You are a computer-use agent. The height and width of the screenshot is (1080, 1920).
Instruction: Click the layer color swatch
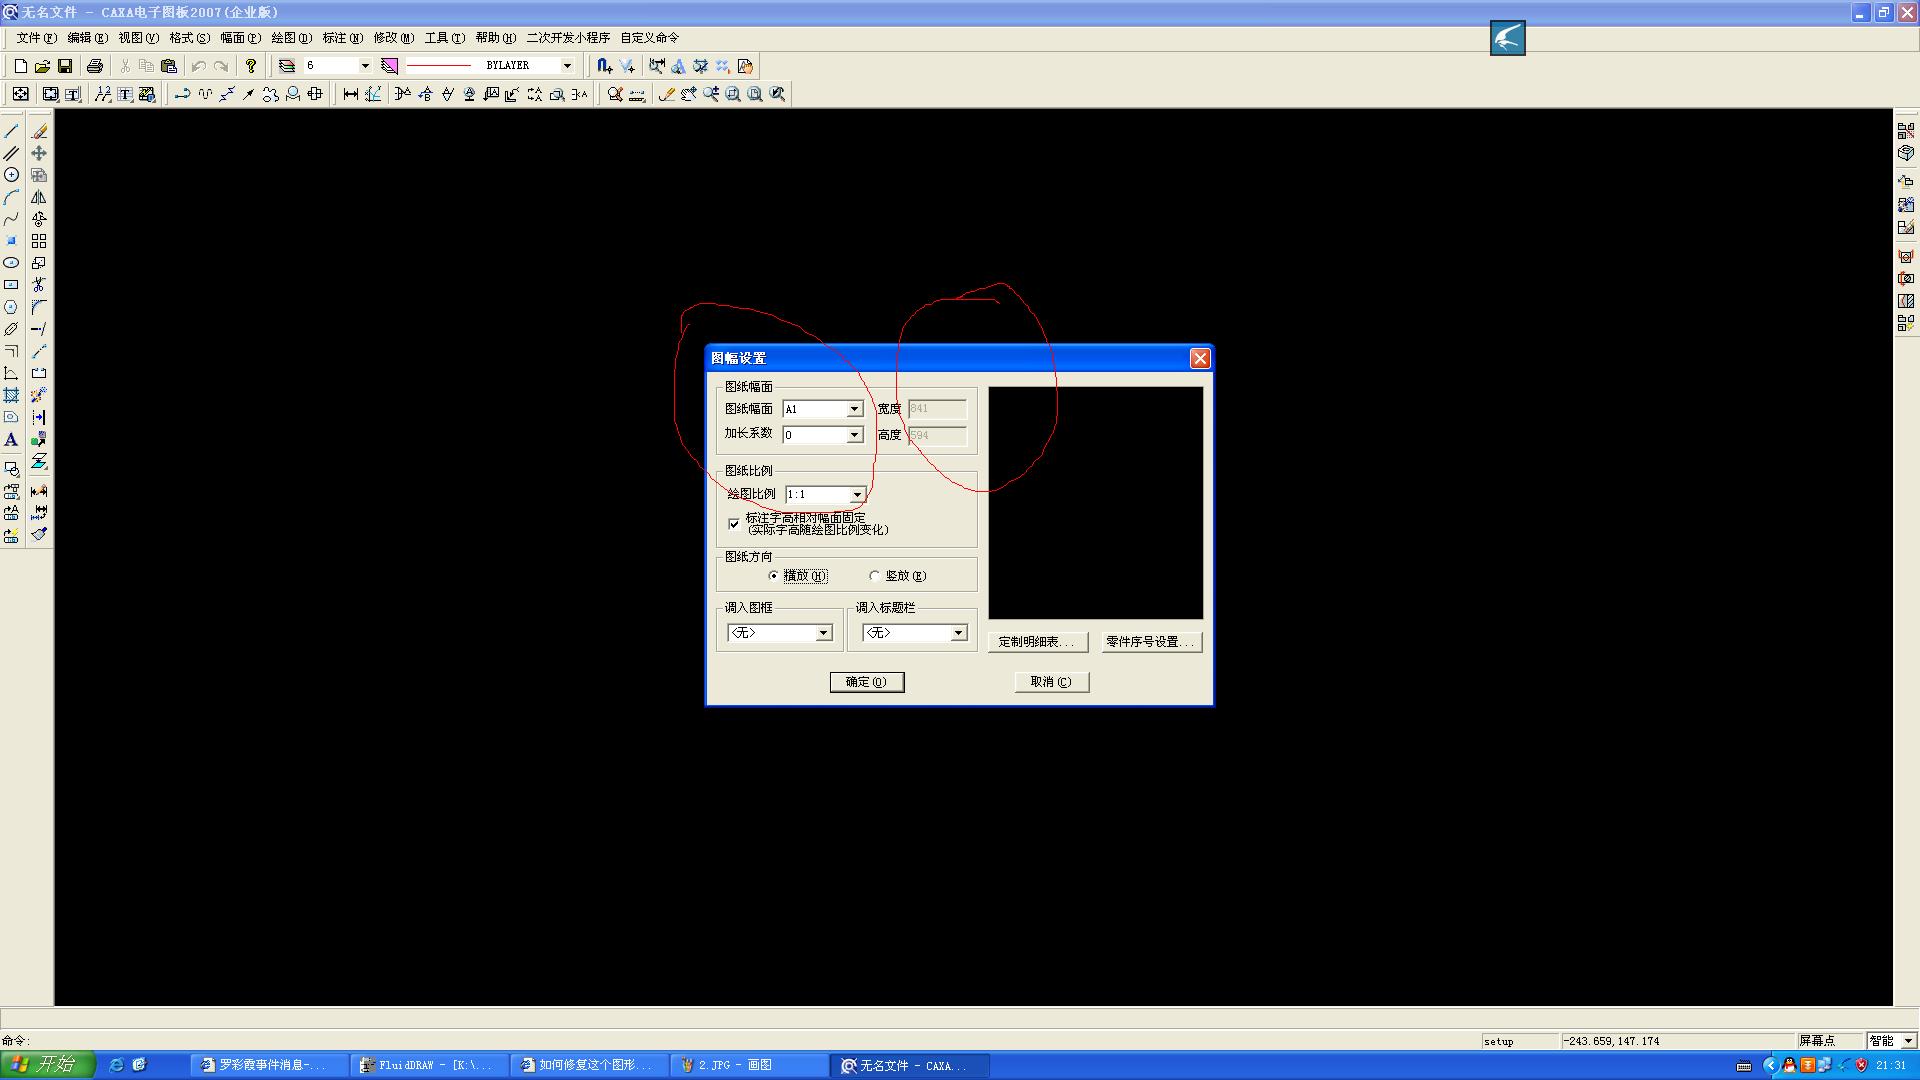coord(390,66)
